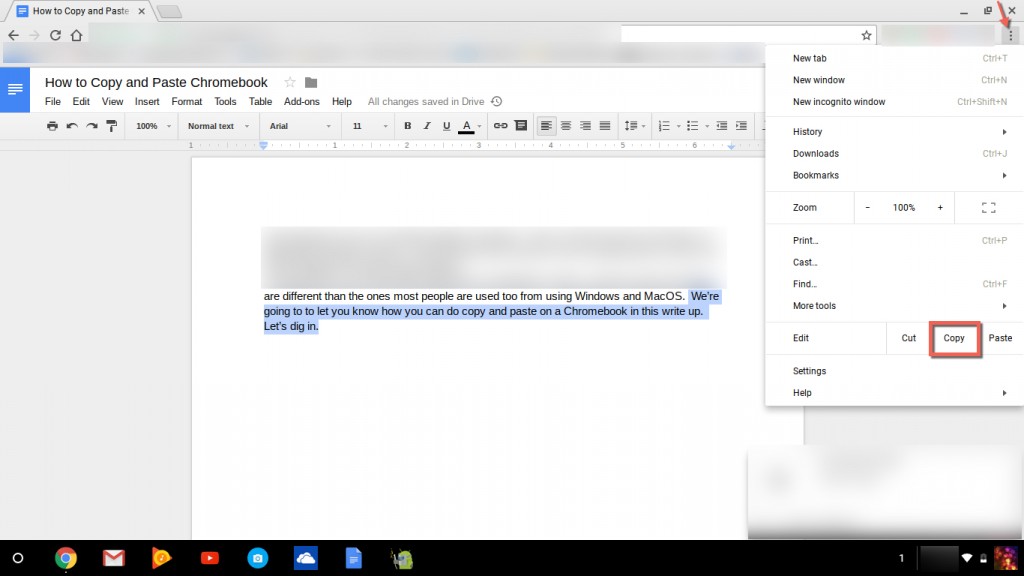Screen dimensions: 1024x576
Task: Open the Chrome OS launcher circle
Action: point(18,558)
